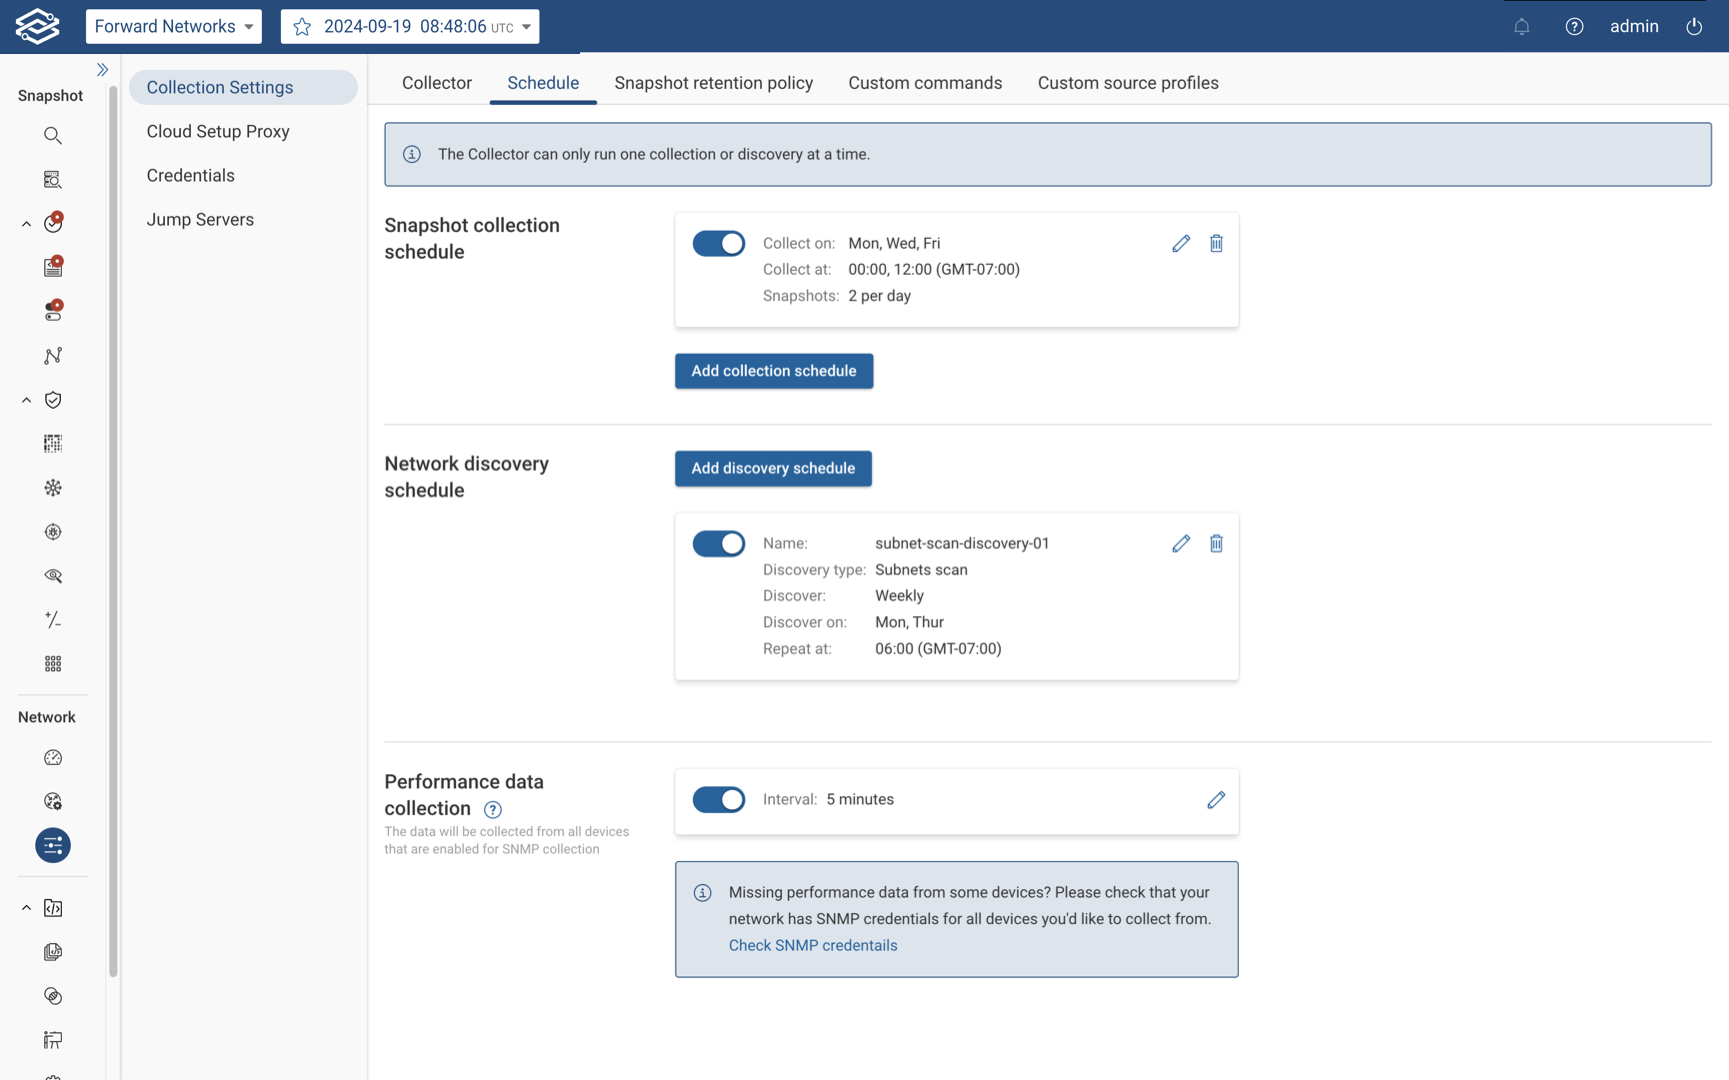Follow the Check SNMP credentials link
This screenshot has width=1729, height=1080.
point(812,945)
